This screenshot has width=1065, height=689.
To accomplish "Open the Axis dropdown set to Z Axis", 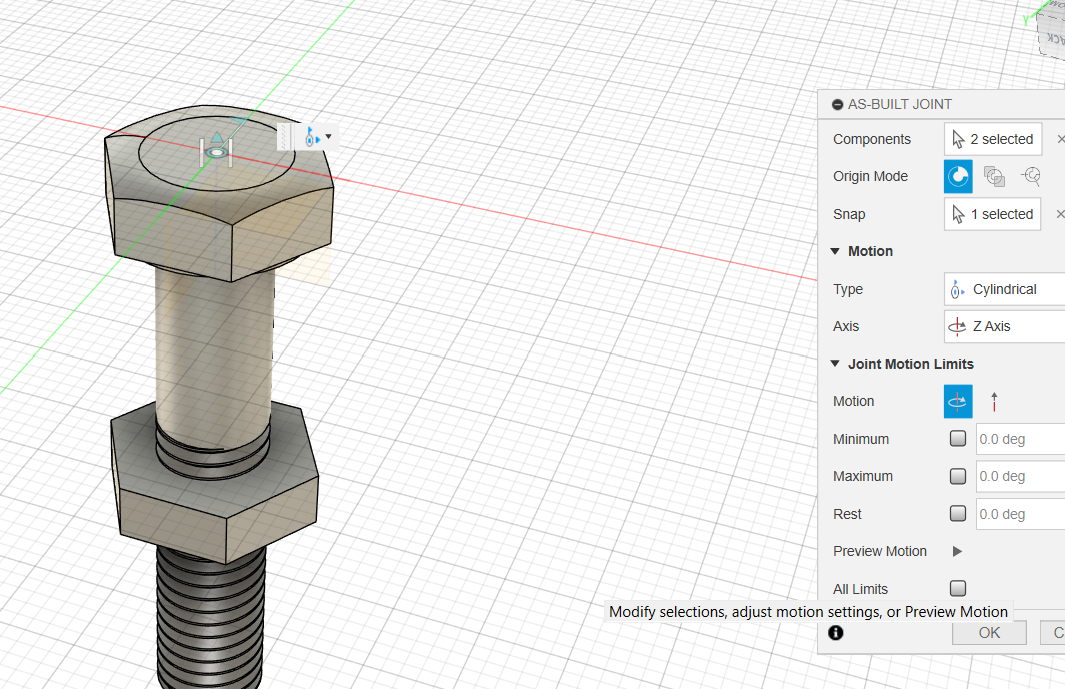I will pyautogui.click(x=1003, y=326).
